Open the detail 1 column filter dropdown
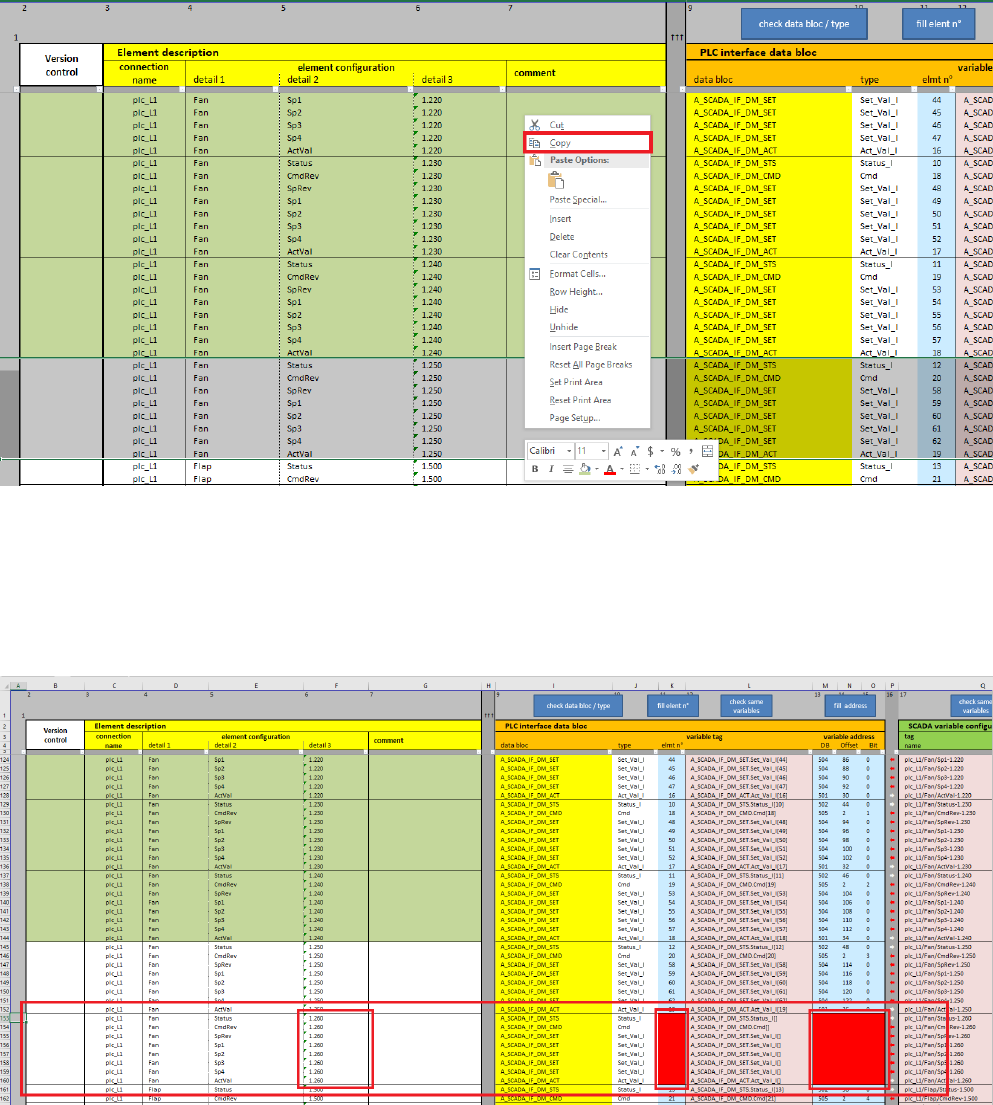 click(276, 89)
